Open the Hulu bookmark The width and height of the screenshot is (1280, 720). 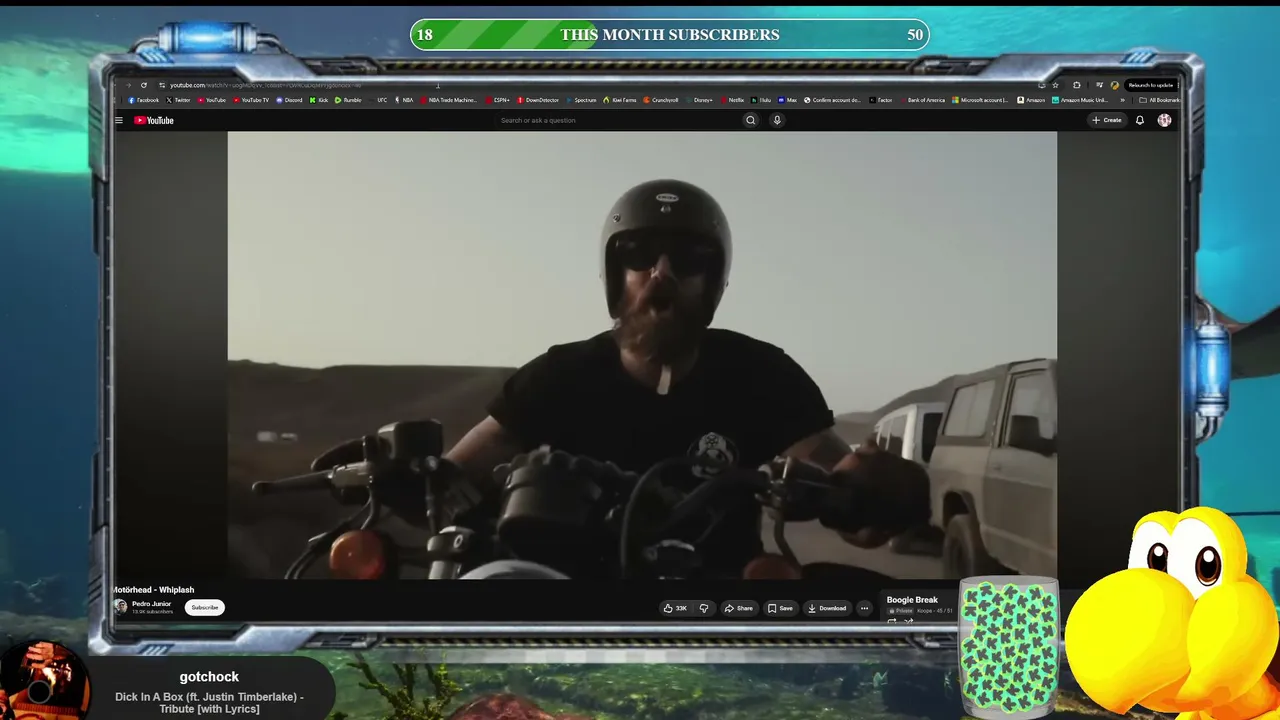762,100
